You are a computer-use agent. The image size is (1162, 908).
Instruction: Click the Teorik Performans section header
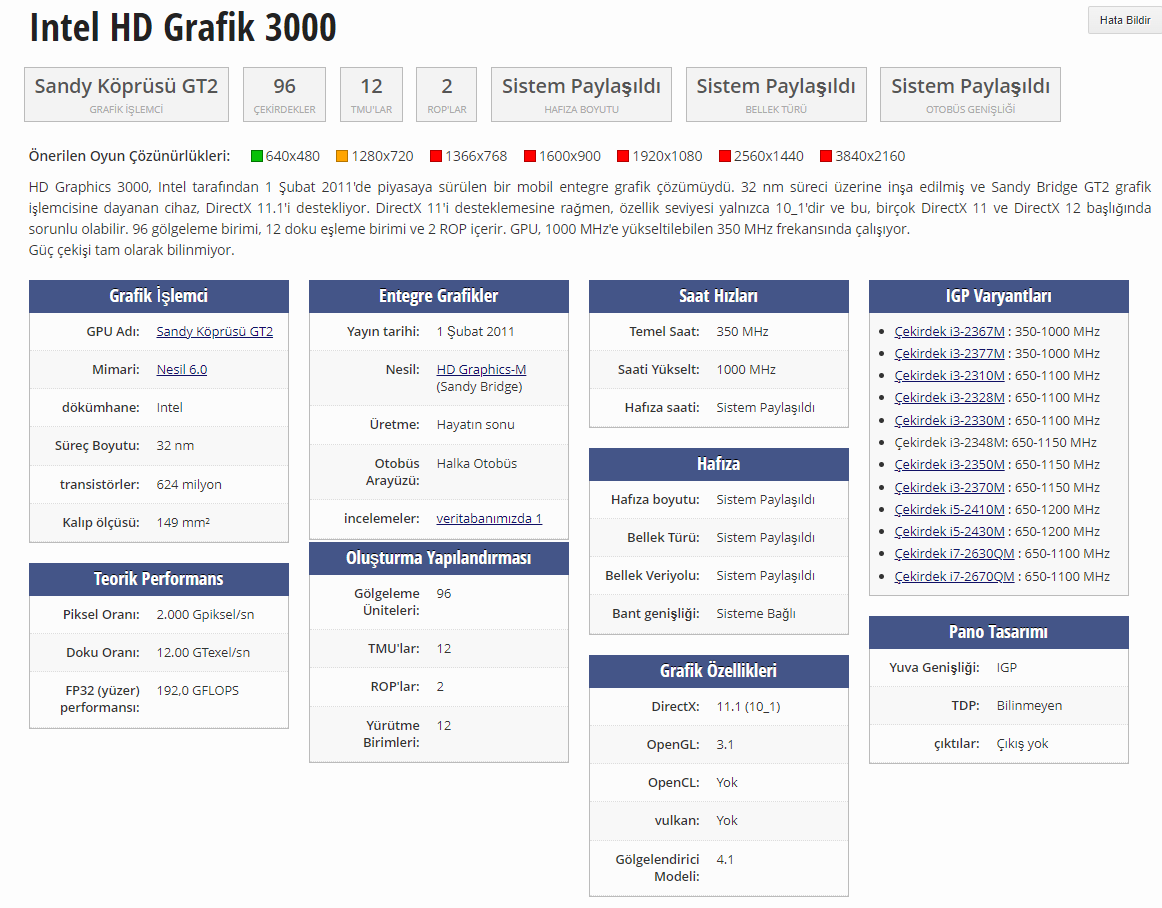pyautogui.click(x=159, y=579)
